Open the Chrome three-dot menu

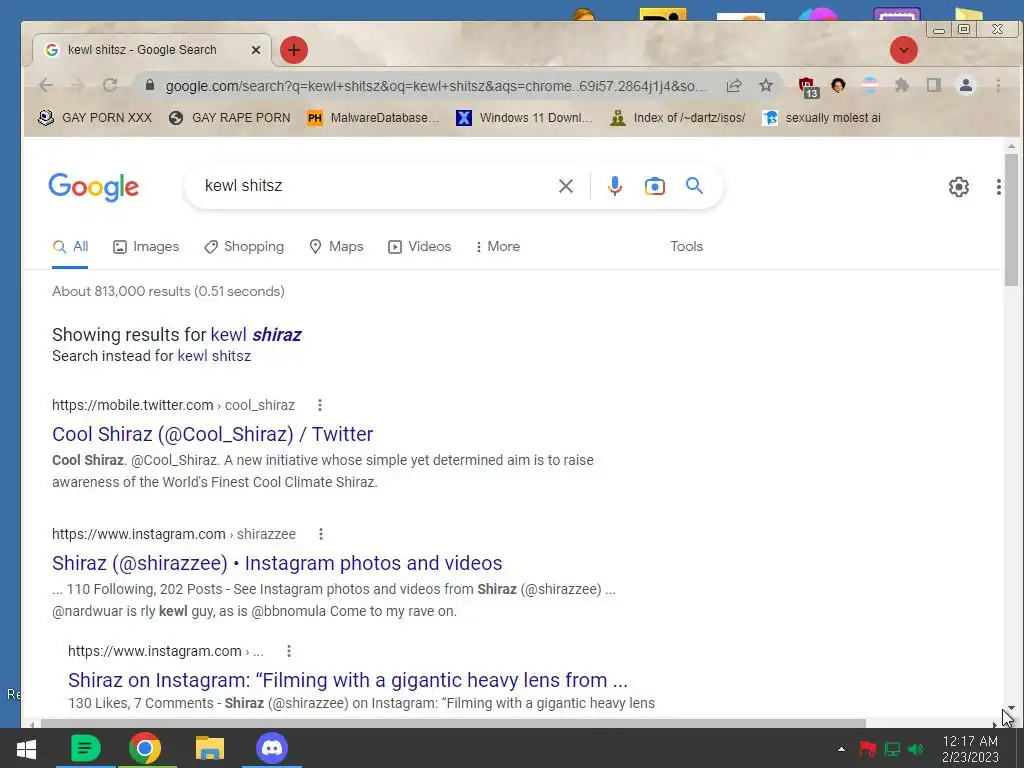[x=998, y=85]
